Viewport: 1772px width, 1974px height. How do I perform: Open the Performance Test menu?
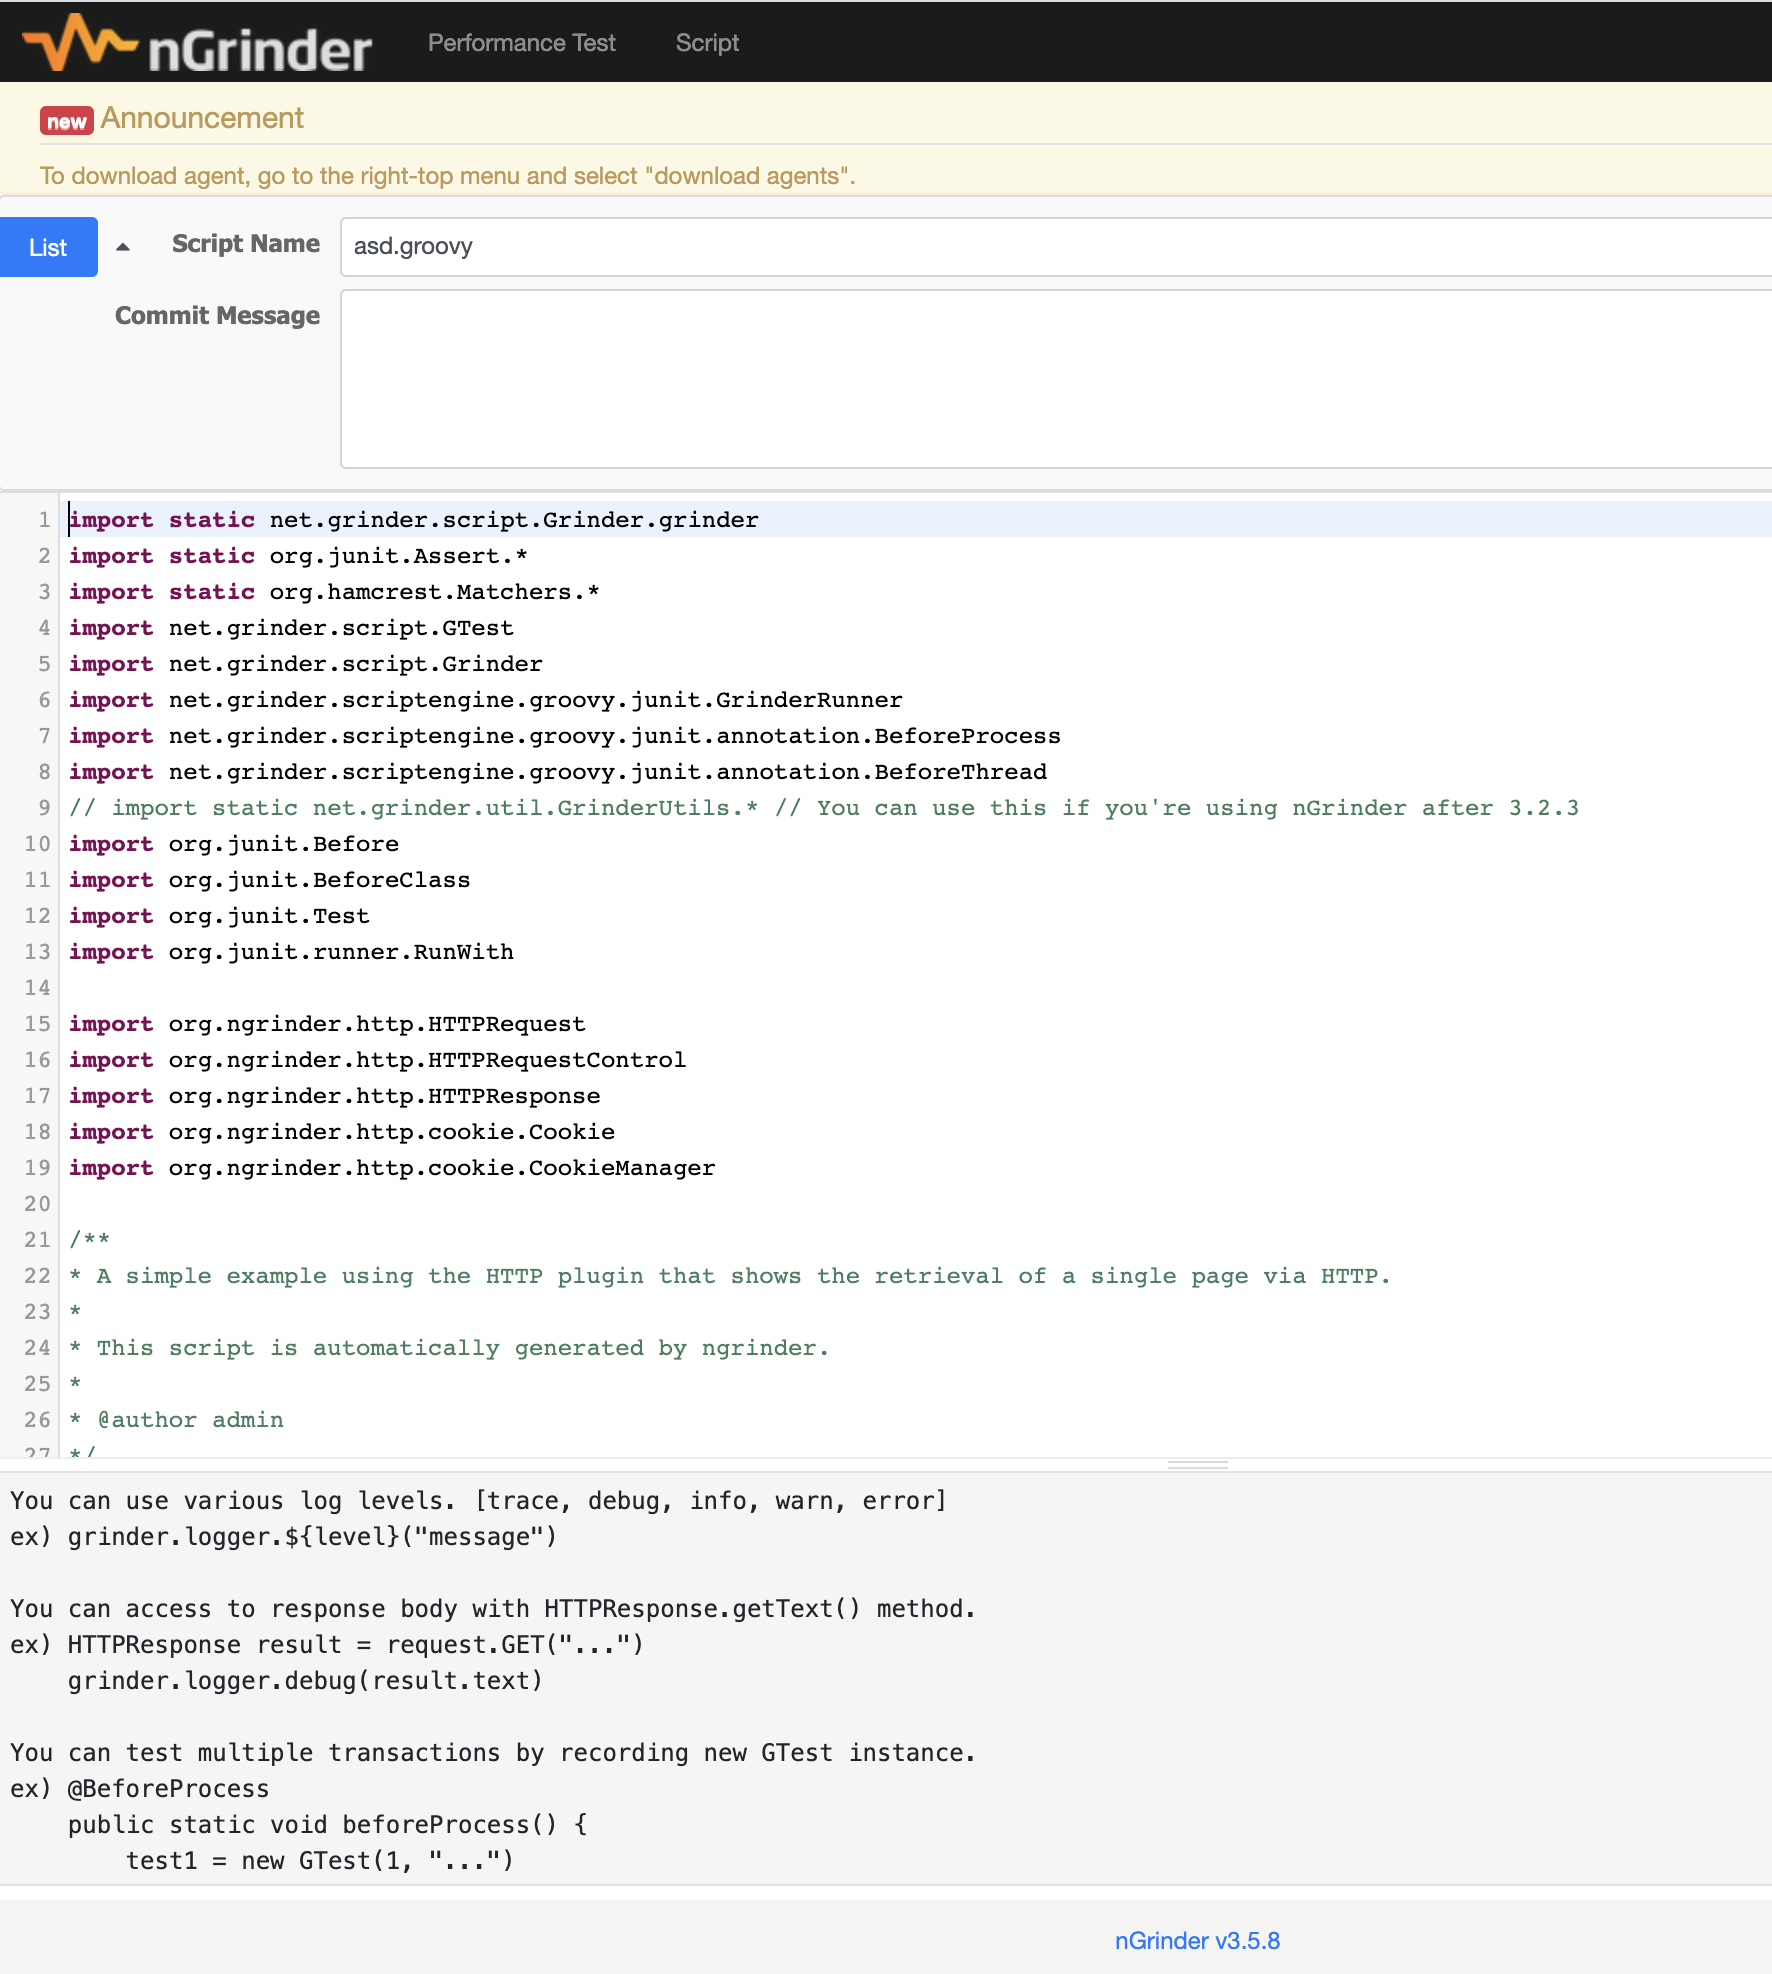(521, 43)
